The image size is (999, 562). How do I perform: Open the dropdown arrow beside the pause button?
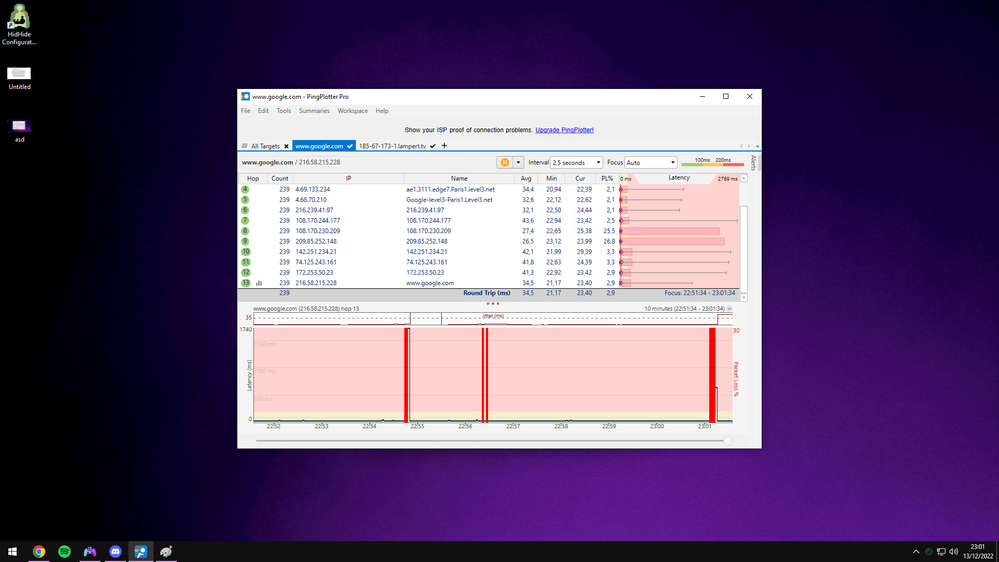[x=518, y=162]
